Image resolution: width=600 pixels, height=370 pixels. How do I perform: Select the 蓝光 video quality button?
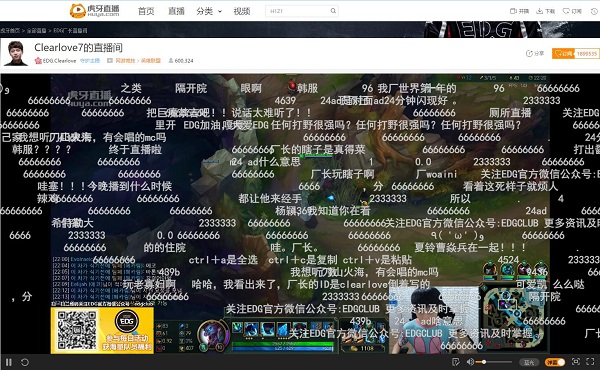tap(529, 362)
